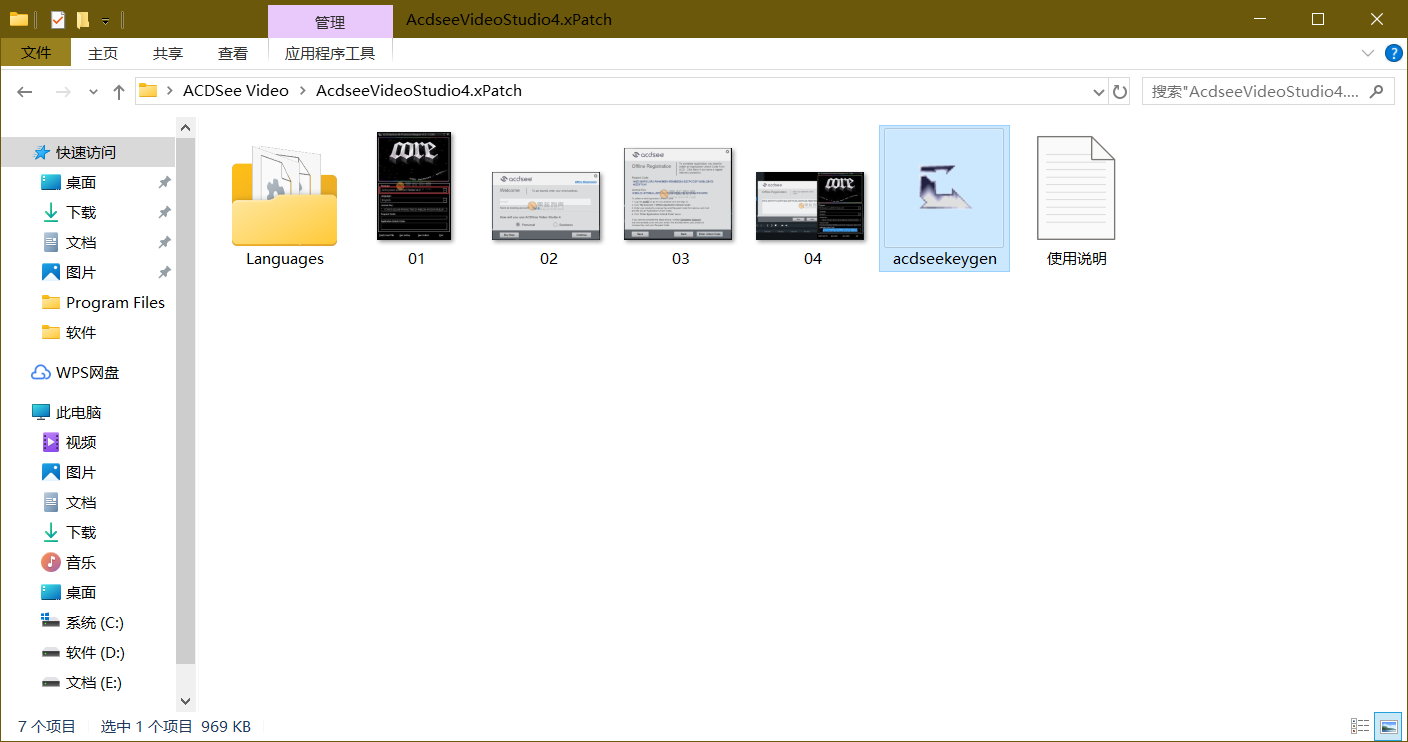This screenshot has height=742, width=1408.
Task: Open the Help question mark icon
Action: pos(1393,53)
